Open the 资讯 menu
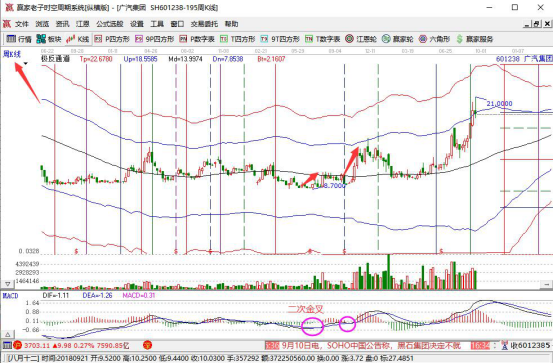The height and width of the screenshot is (364, 553). pos(62,24)
